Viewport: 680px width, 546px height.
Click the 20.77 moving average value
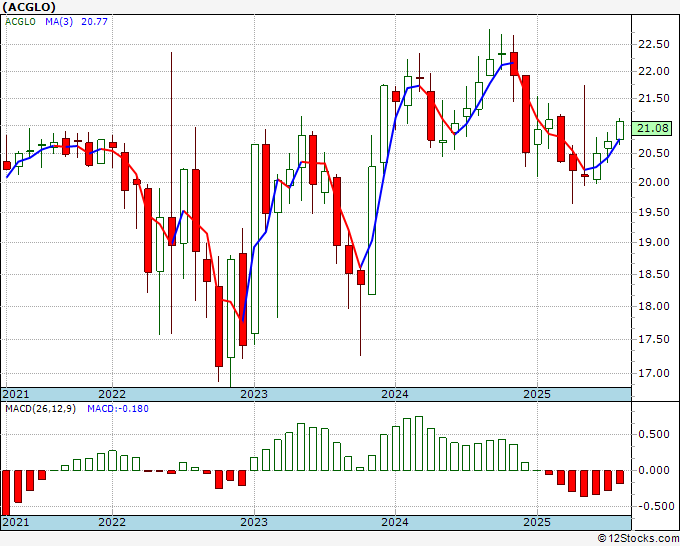(94, 22)
